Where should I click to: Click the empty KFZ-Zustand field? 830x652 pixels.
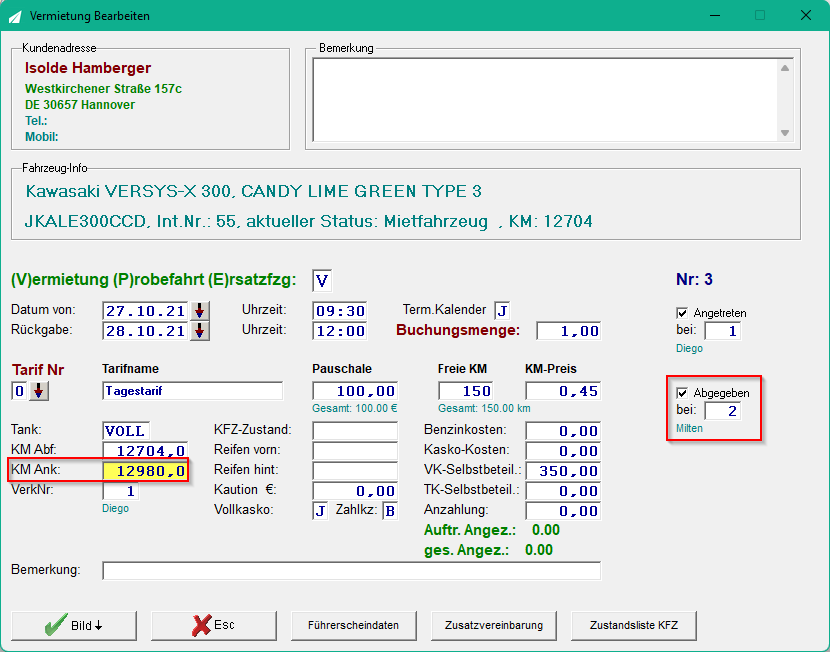tap(355, 430)
